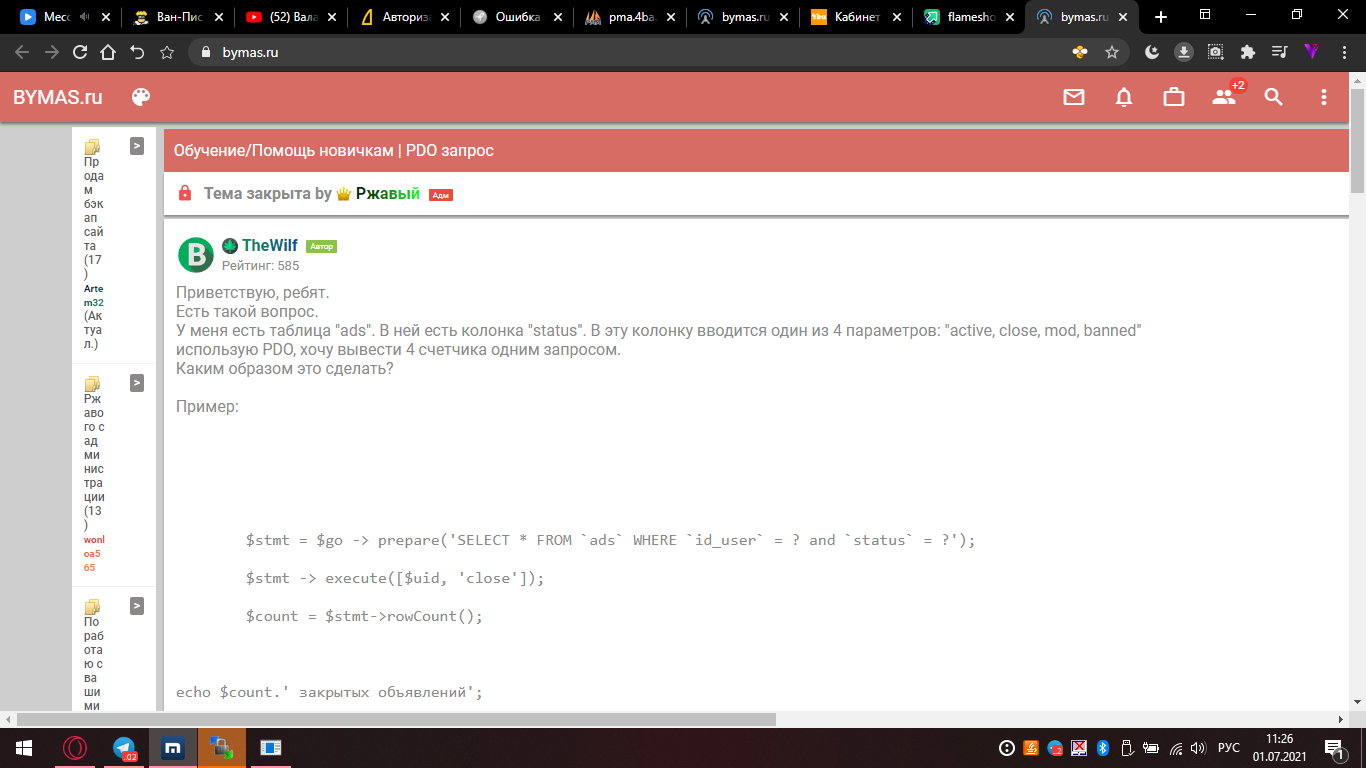Expand the Ржавого с администрации sidebar item
The width and height of the screenshot is (1366, 768).
[137, 383]
